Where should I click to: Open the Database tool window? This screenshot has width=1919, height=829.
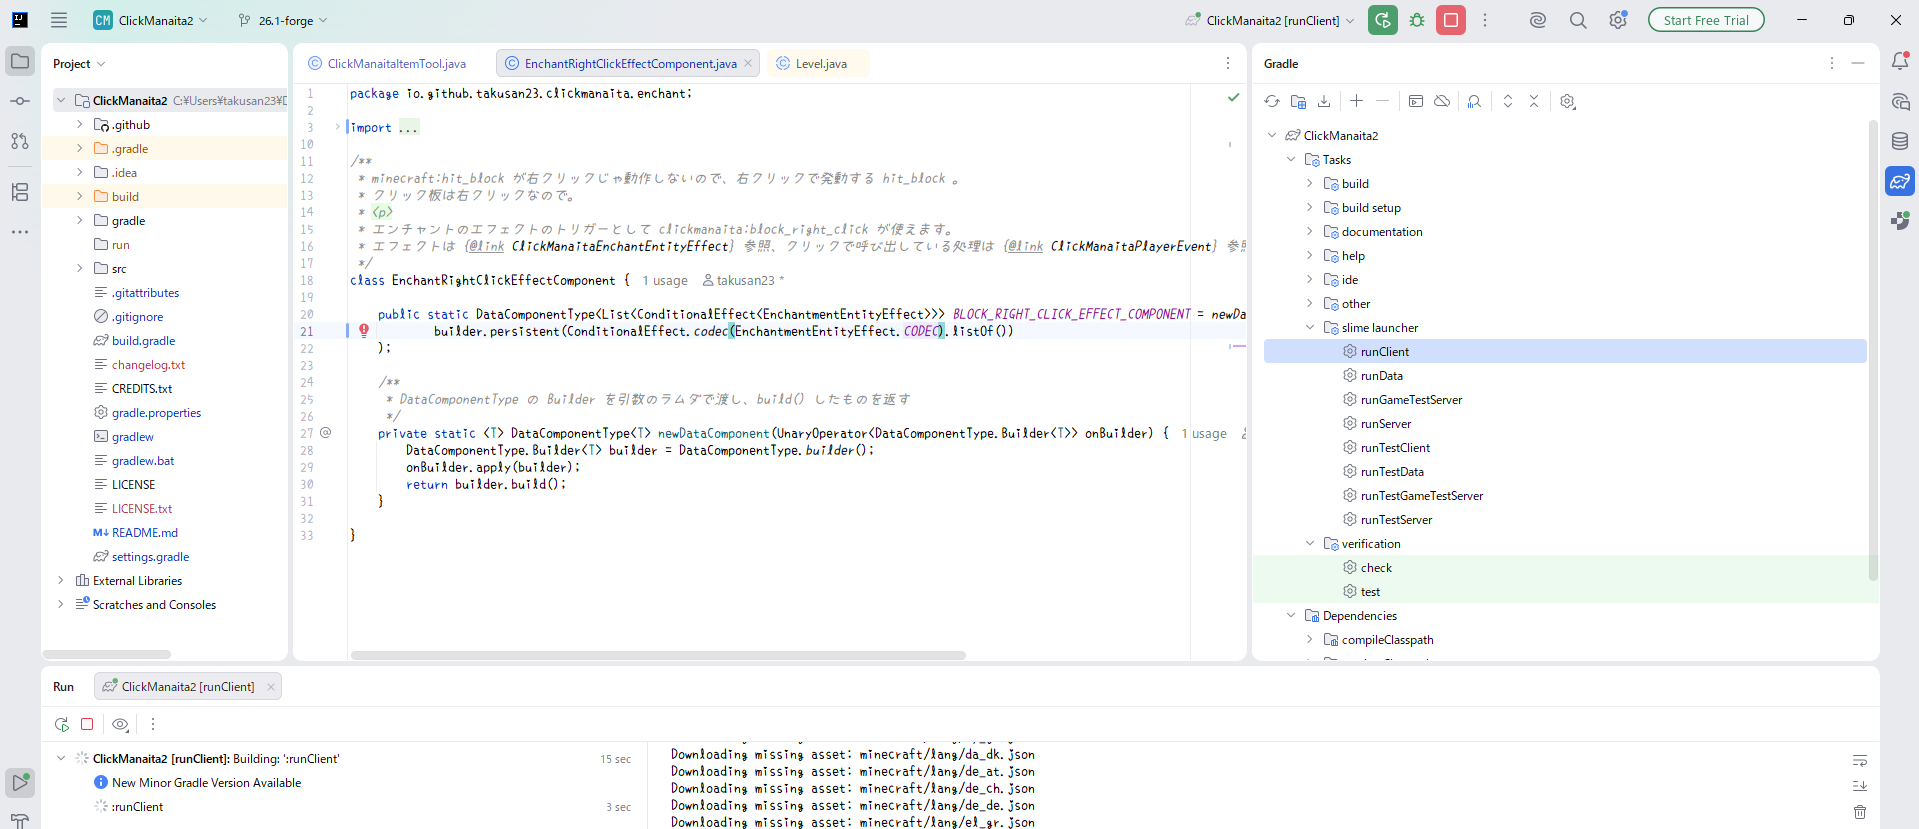click(1900, 141)
